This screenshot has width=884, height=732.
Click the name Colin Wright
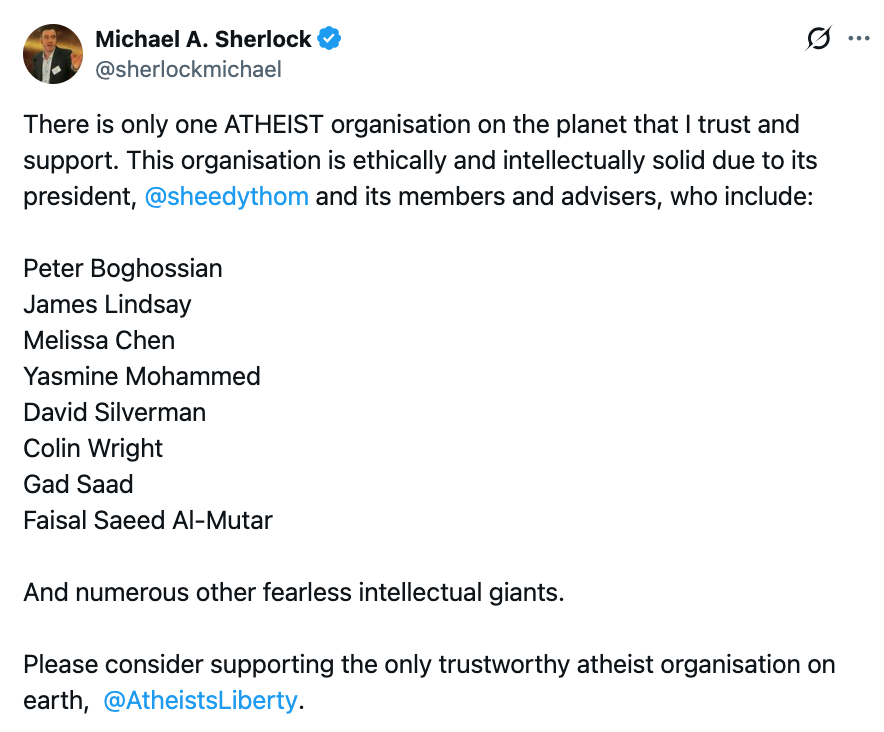click(x=93, y=448)
